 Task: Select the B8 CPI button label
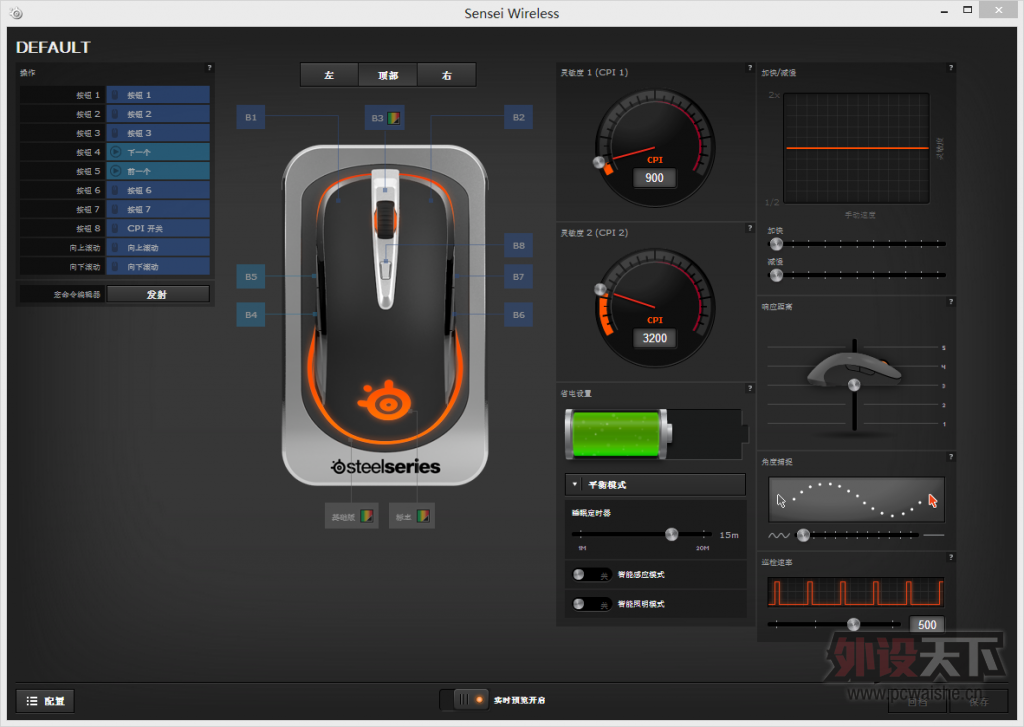519,246
